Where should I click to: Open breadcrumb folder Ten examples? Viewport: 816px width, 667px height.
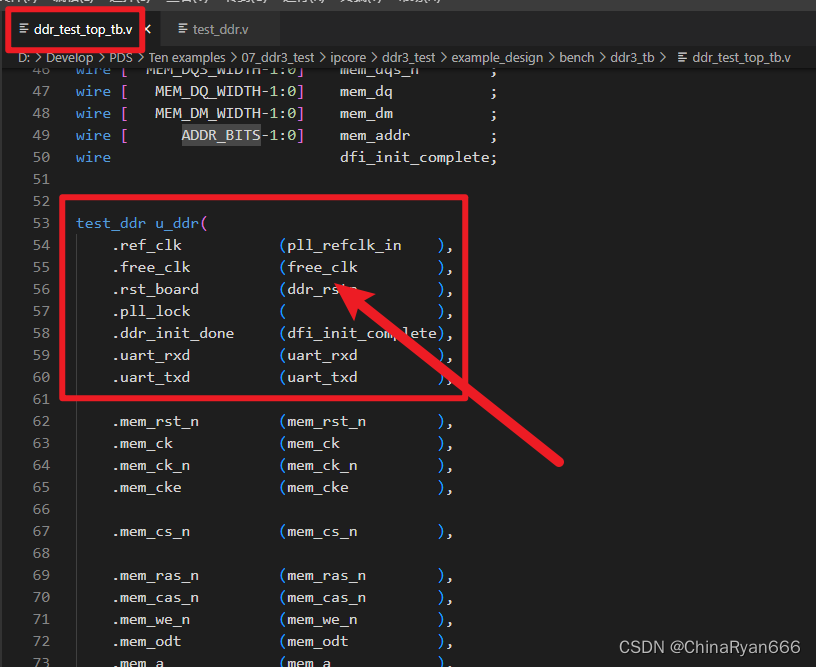click(x=187, y=57)
